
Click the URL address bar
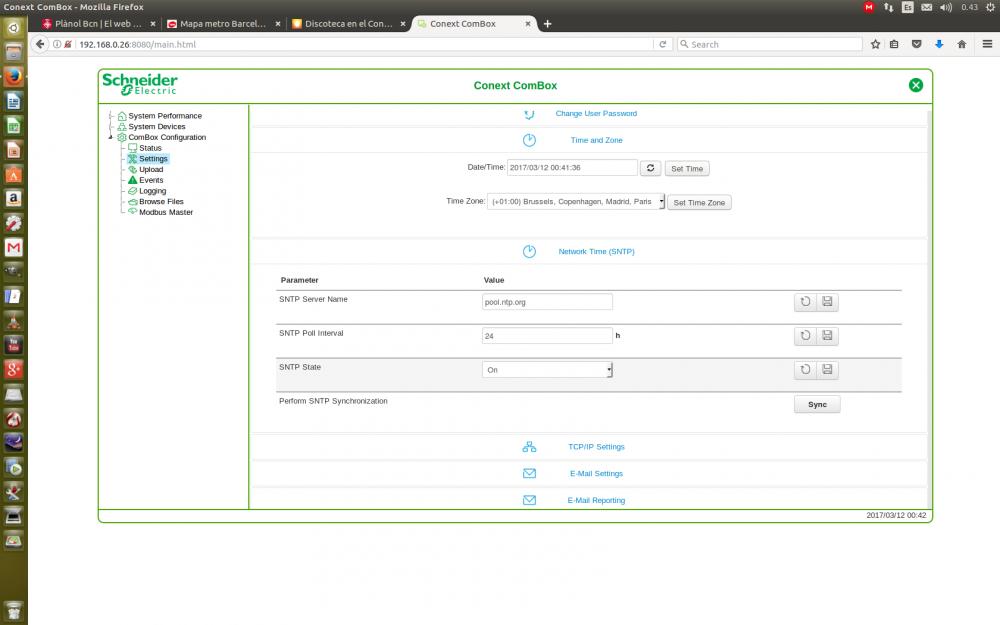364,45
